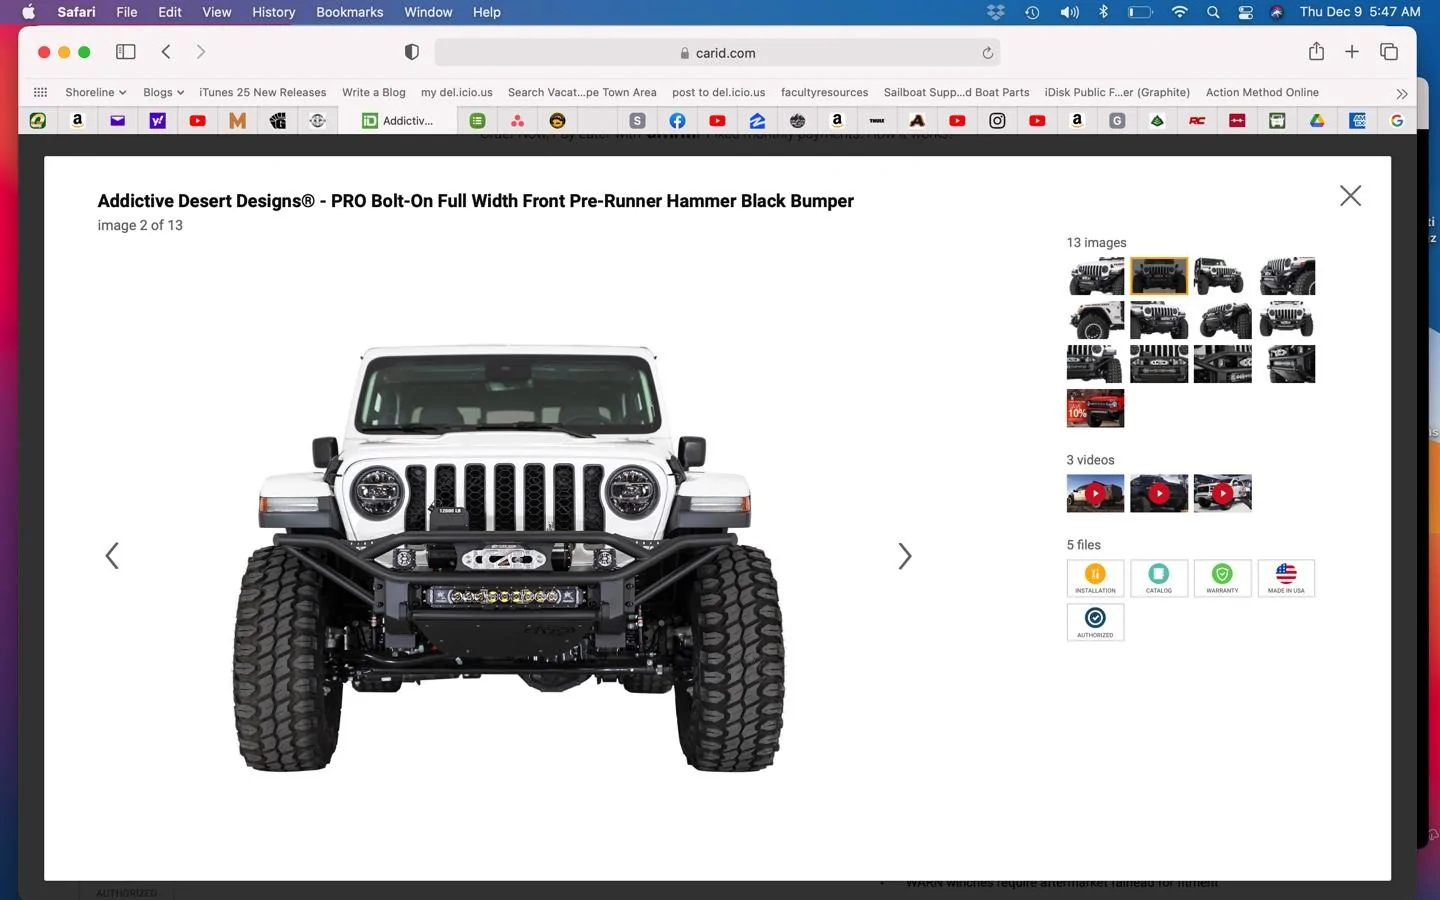The height and width of the screenshot is (900, 1440).
Task: Show the hidden bookmarks overflow chevron
Action: click(x=1402, y=93)
